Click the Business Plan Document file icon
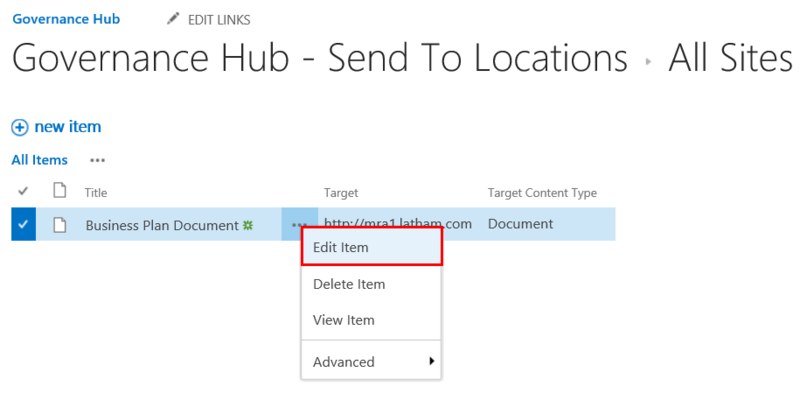800x407 pixels. pos(59,225)
